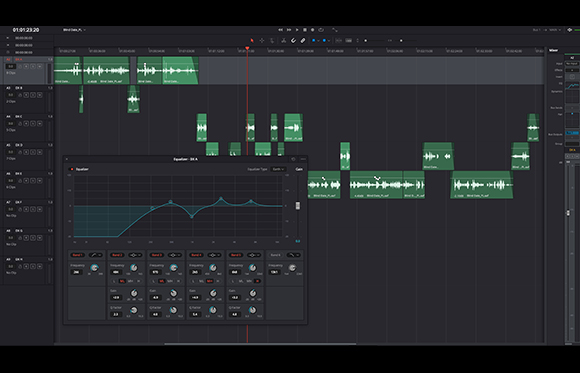Toggle Band 1 on or off
The width and height of the screenshot is (580, 373).
pyautogui.click(x=77, y=255)
